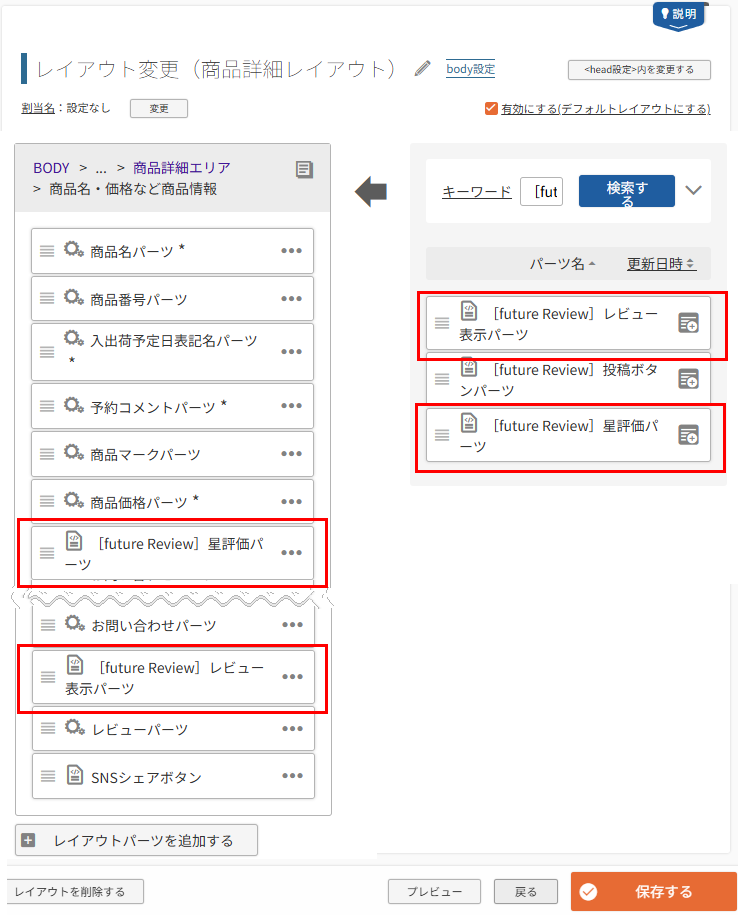Click document icon of レビュー表示パーツ in layout

75,665
